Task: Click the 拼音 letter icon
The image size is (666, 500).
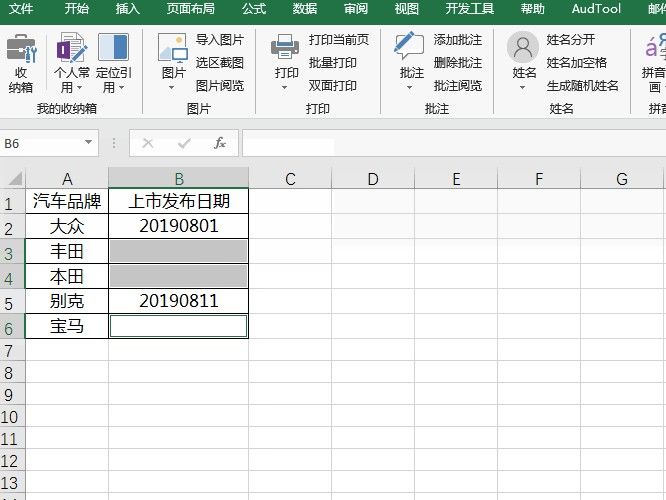Action: pyautogui.click(x=655, y=46)
